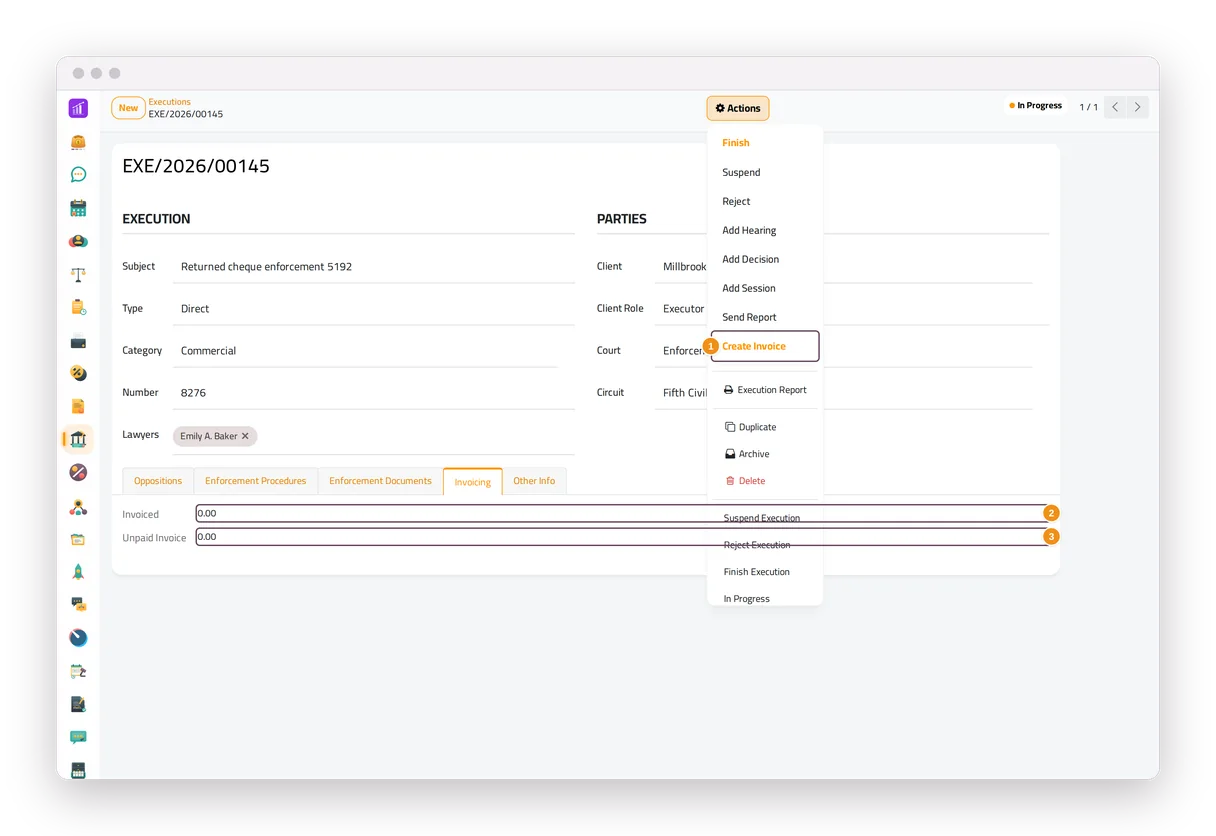The height and width of the screenshot is (836, 1216).
Task: Open the connected nodes icon in sidebar
Action: (78, 507)
